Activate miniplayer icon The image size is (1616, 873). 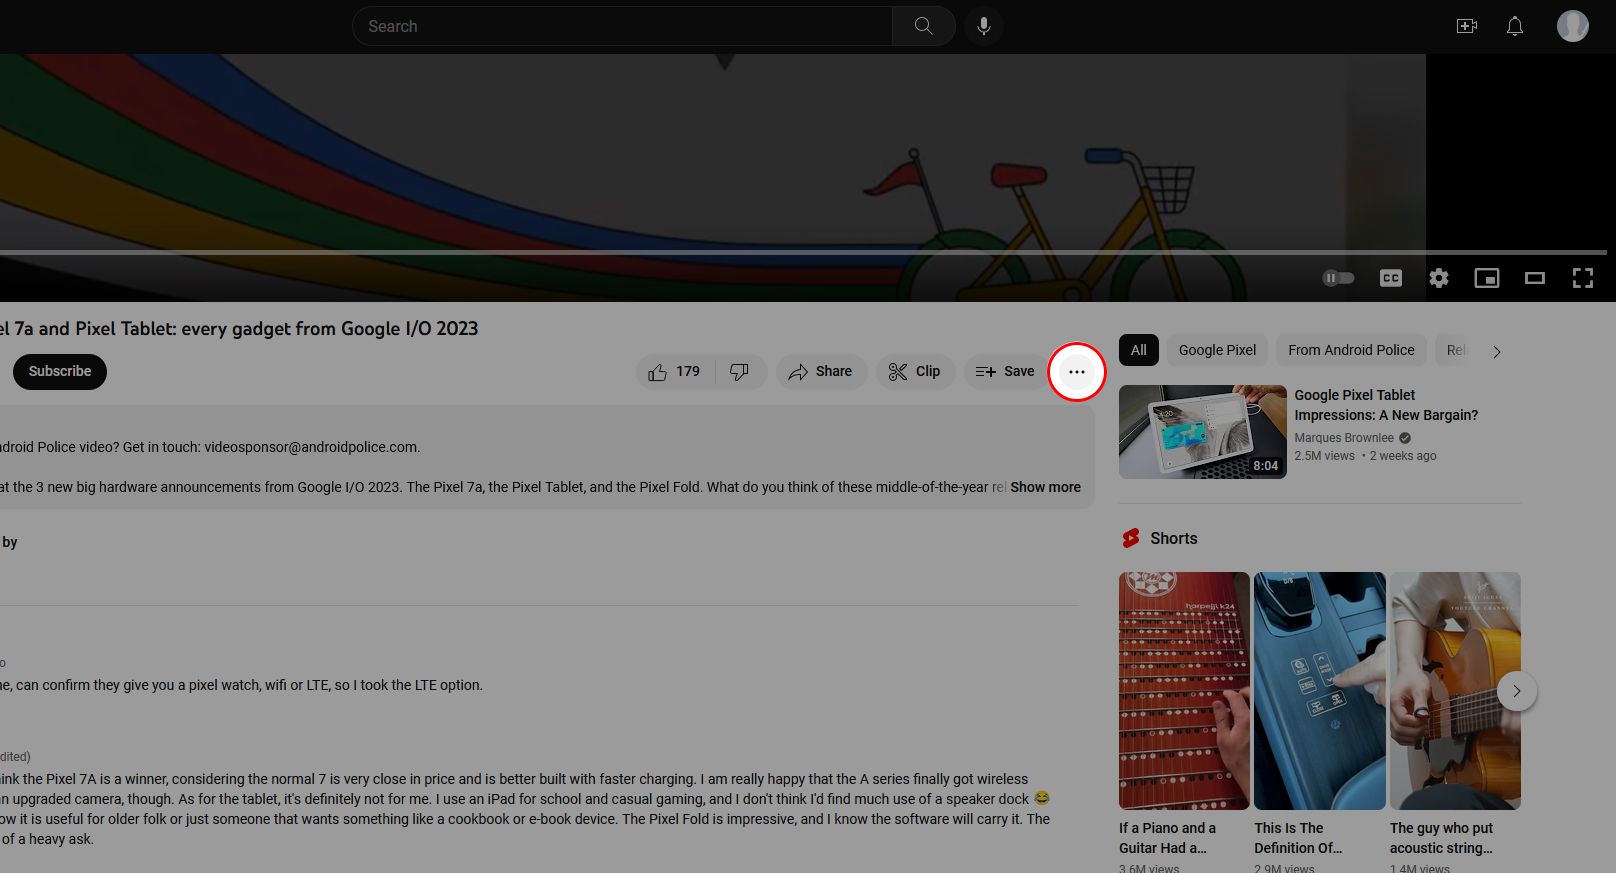coord(1487,278)
